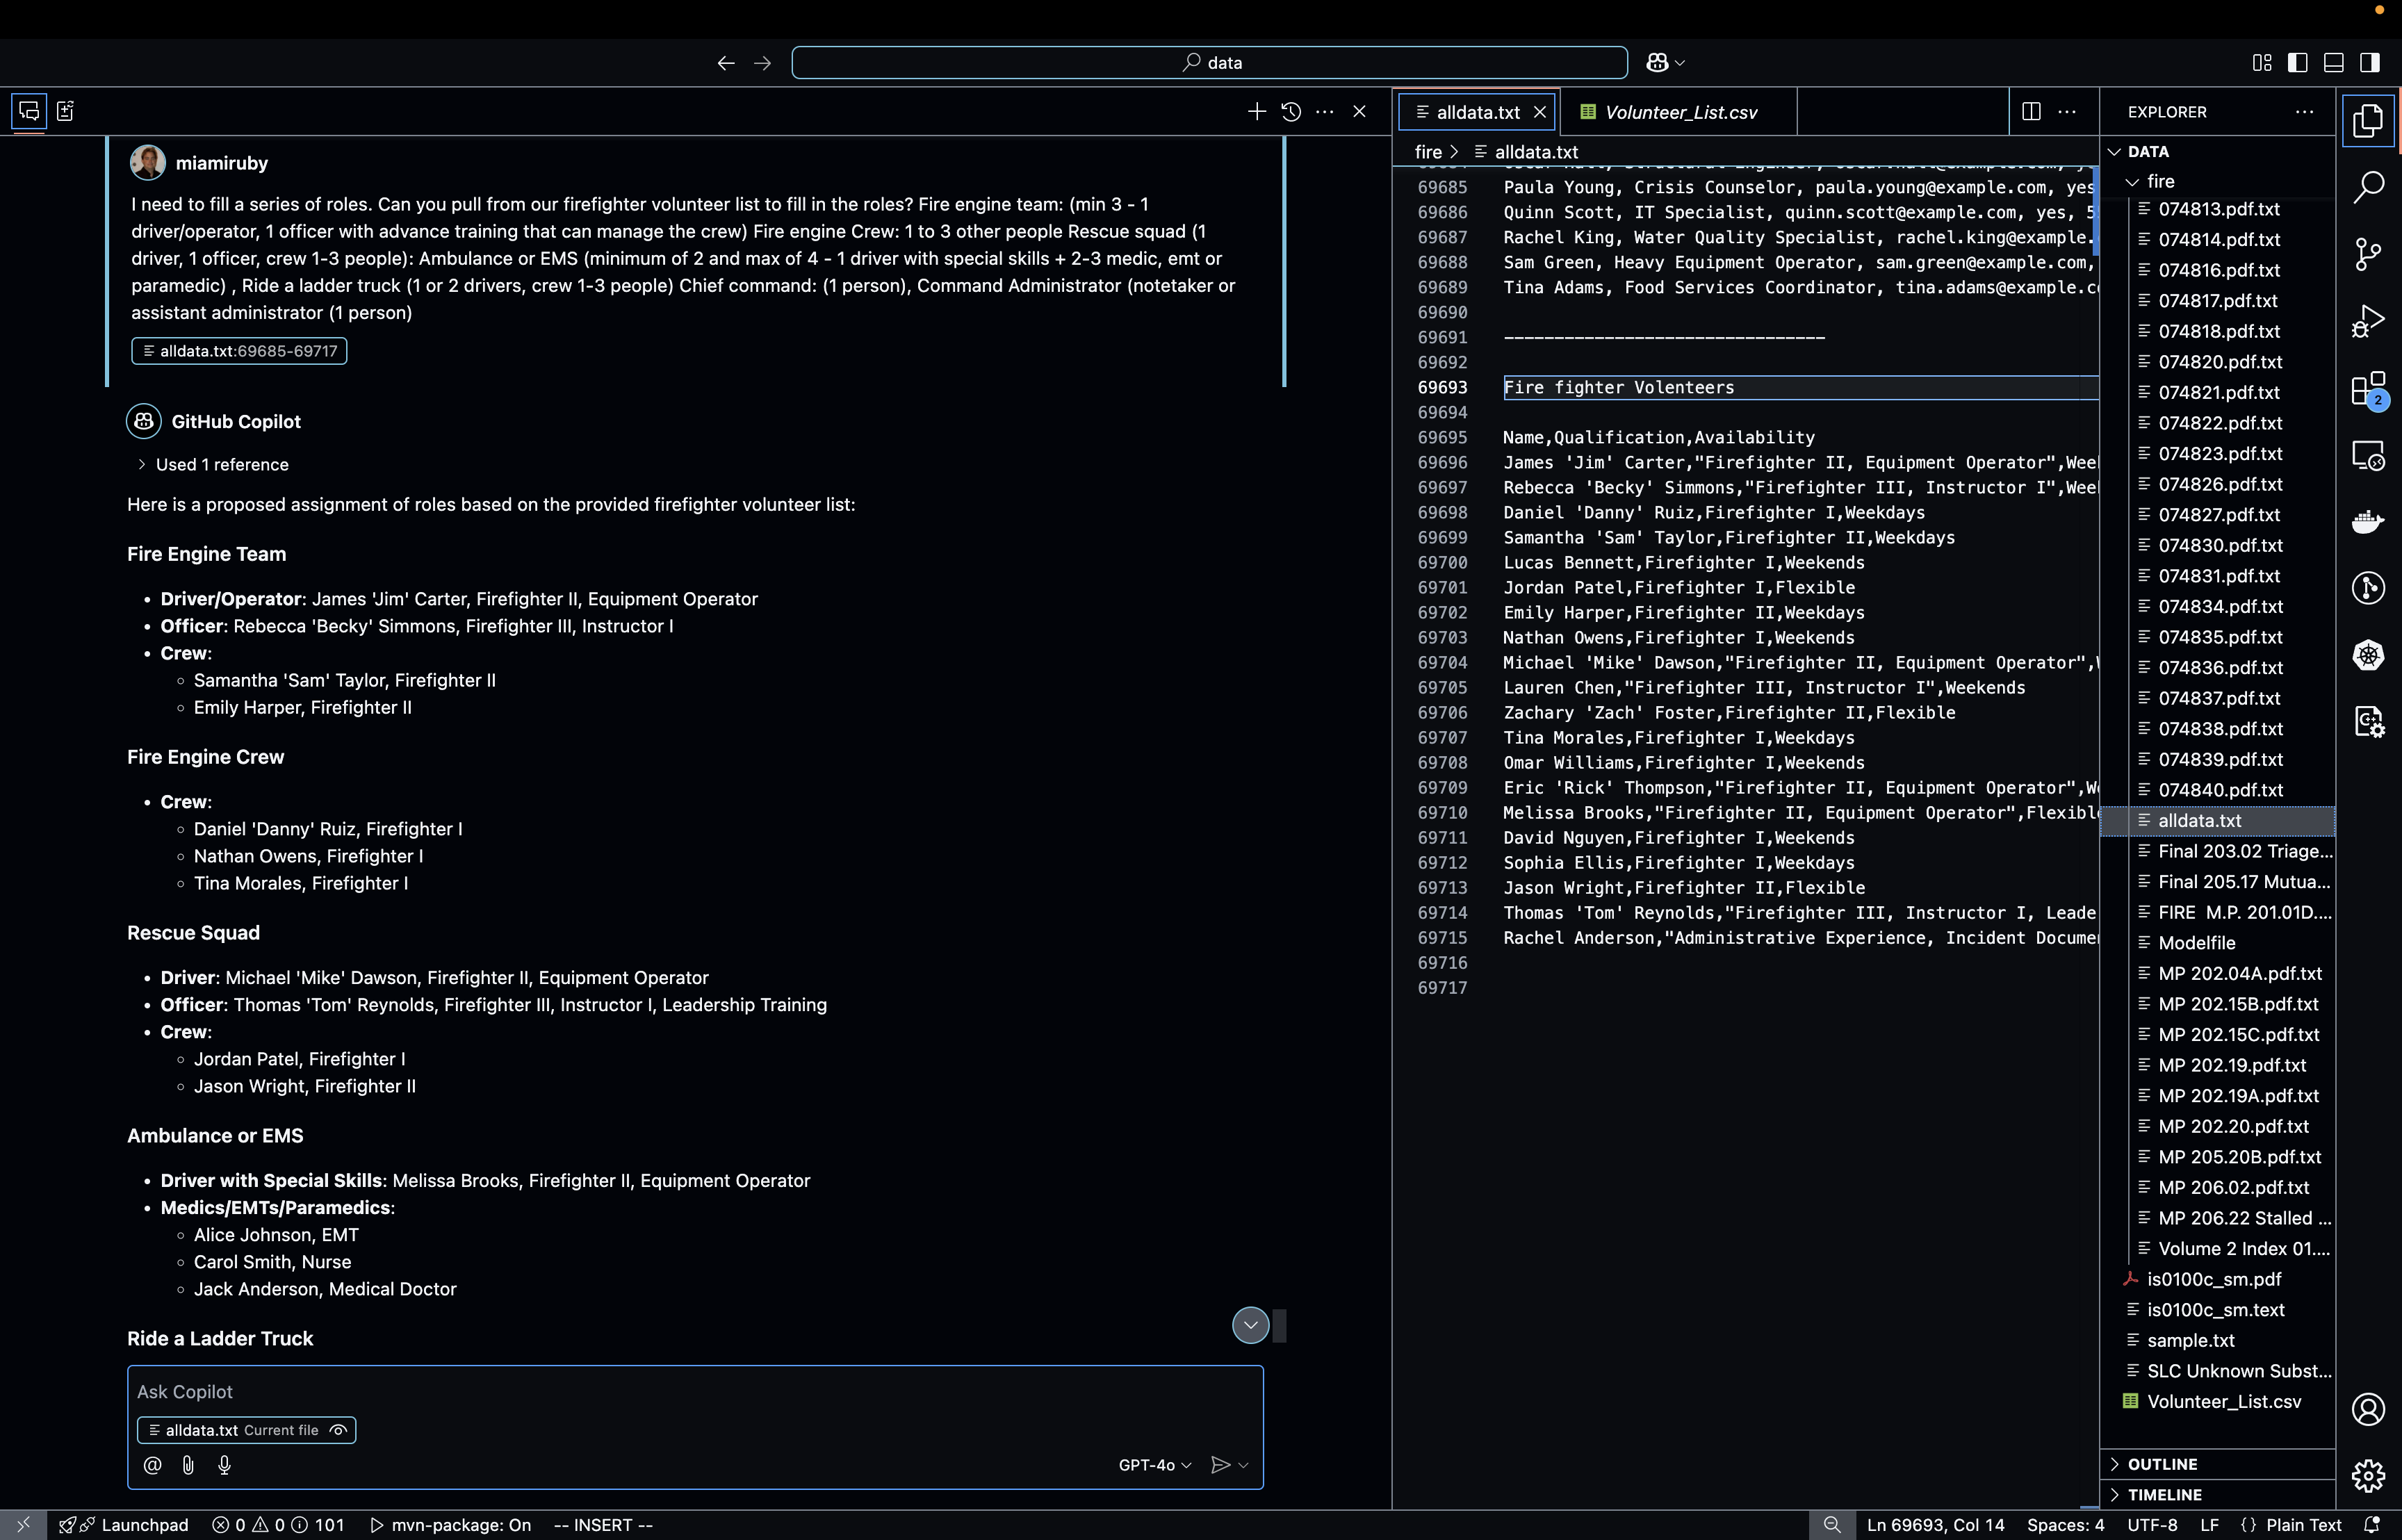
Task: Start a new chat with plus icon
Action: [1257, 112]
